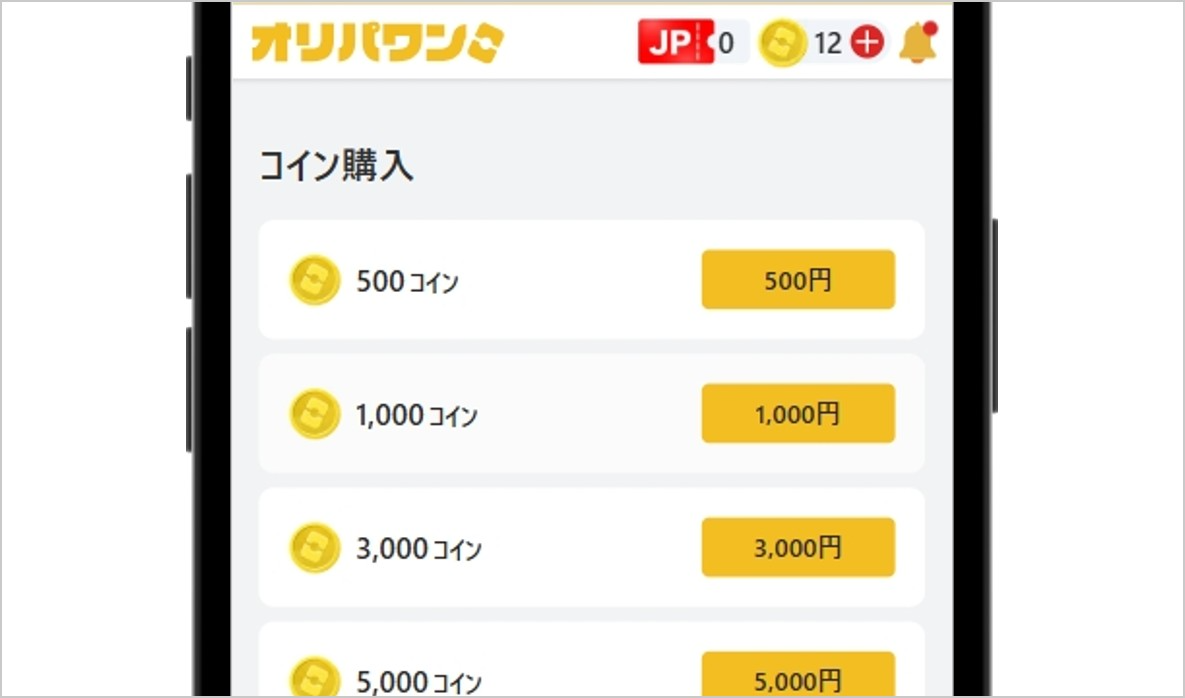
Task: Click the coin icon beside 500 コイン
Action: pyautogui.click(x=314, y=280)
